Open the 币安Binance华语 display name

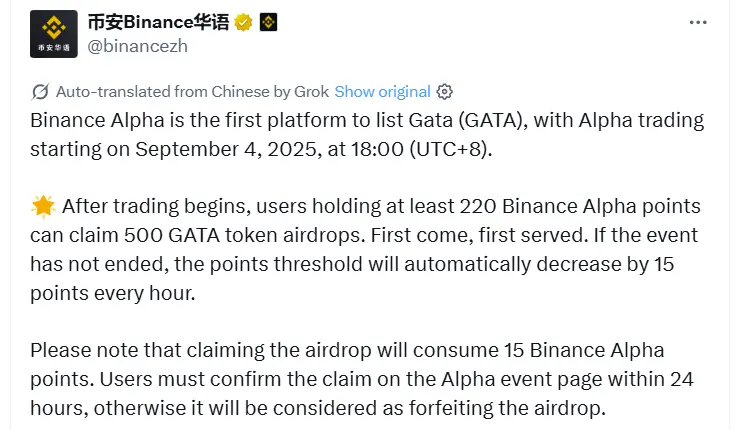tap(159, 22)
